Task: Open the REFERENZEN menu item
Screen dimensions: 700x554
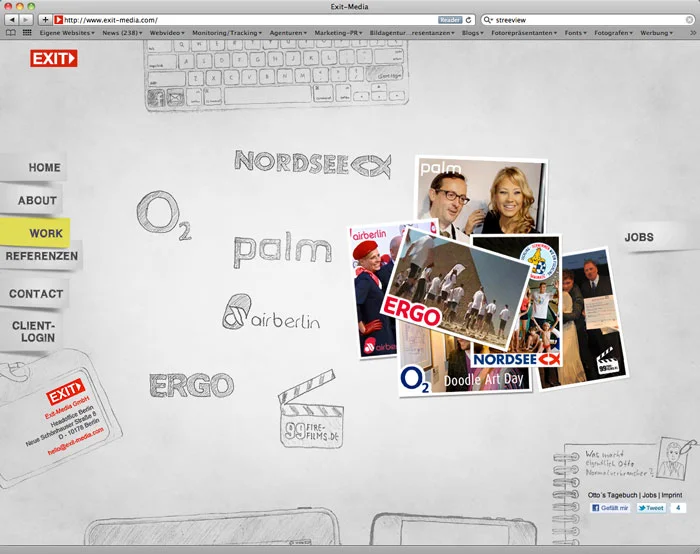Action: [x=41, y=257]
